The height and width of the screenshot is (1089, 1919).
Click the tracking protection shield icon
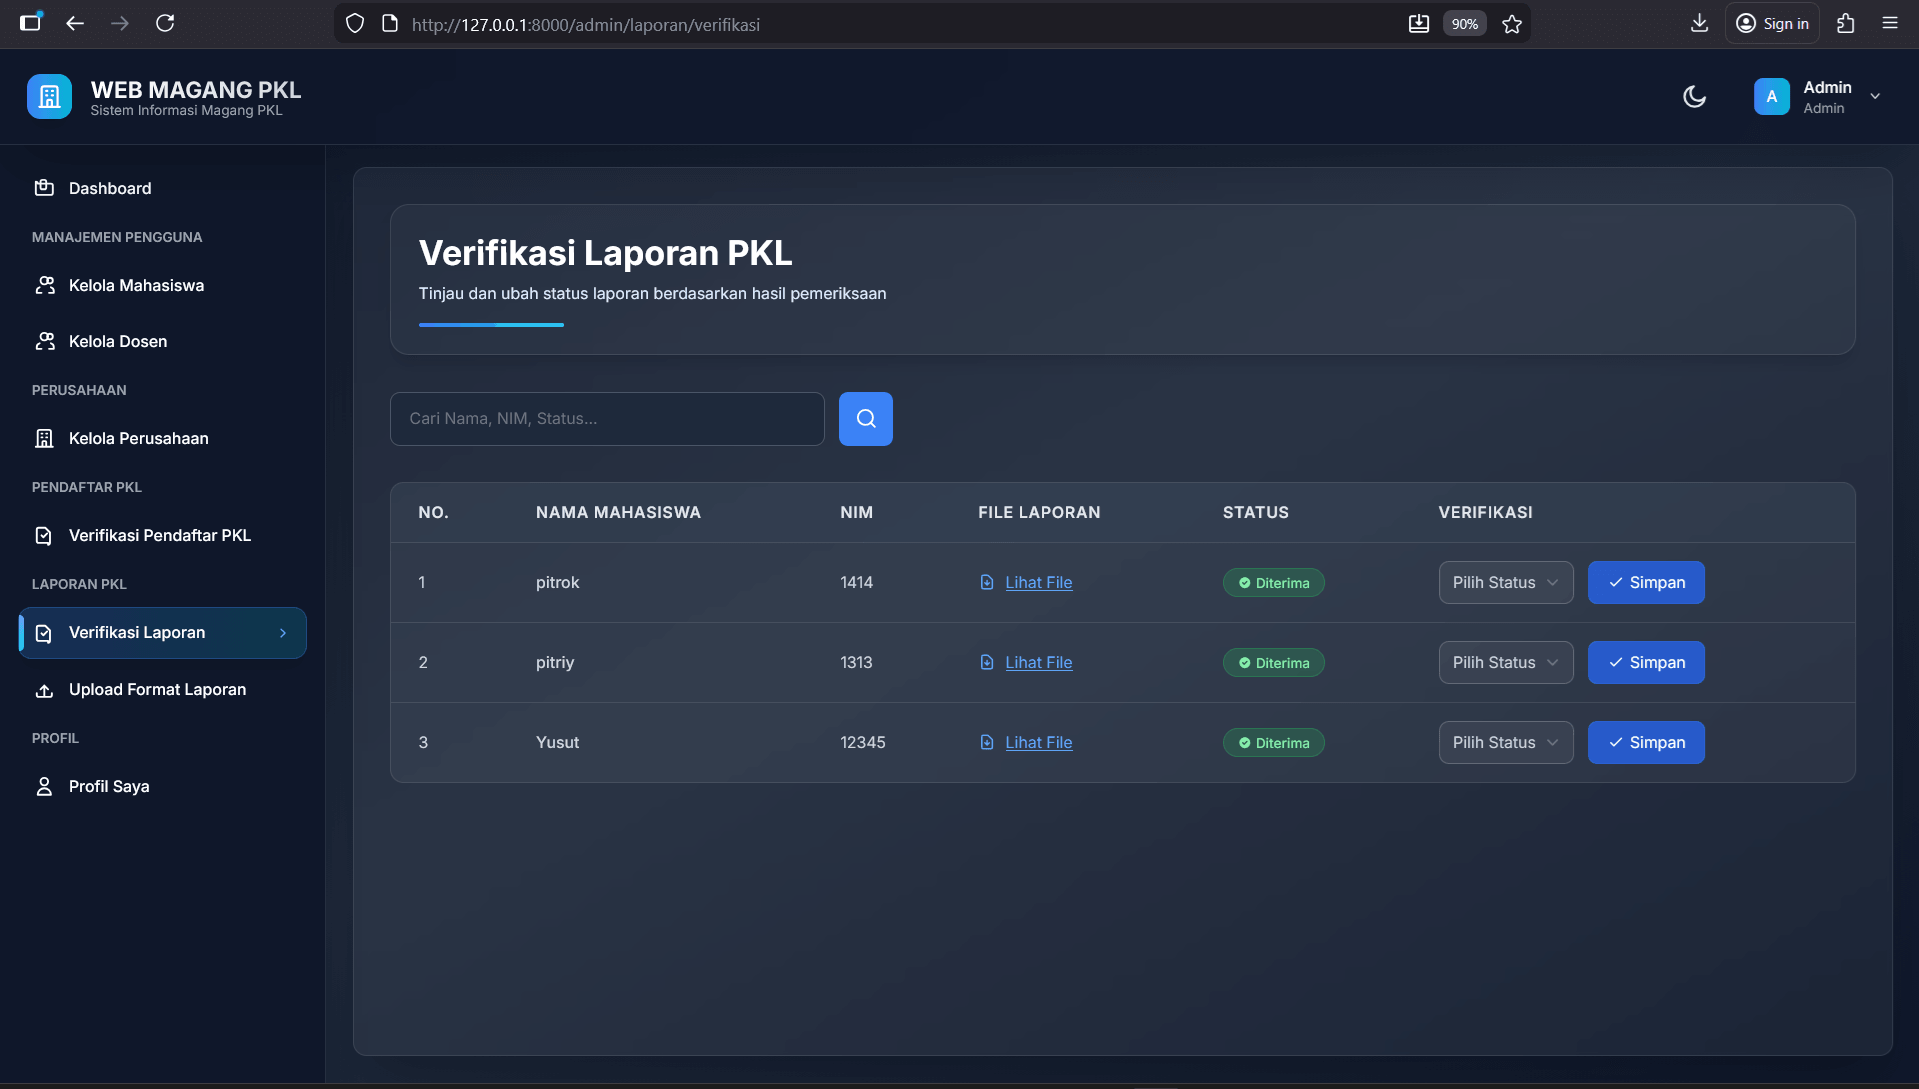(355, 24)
